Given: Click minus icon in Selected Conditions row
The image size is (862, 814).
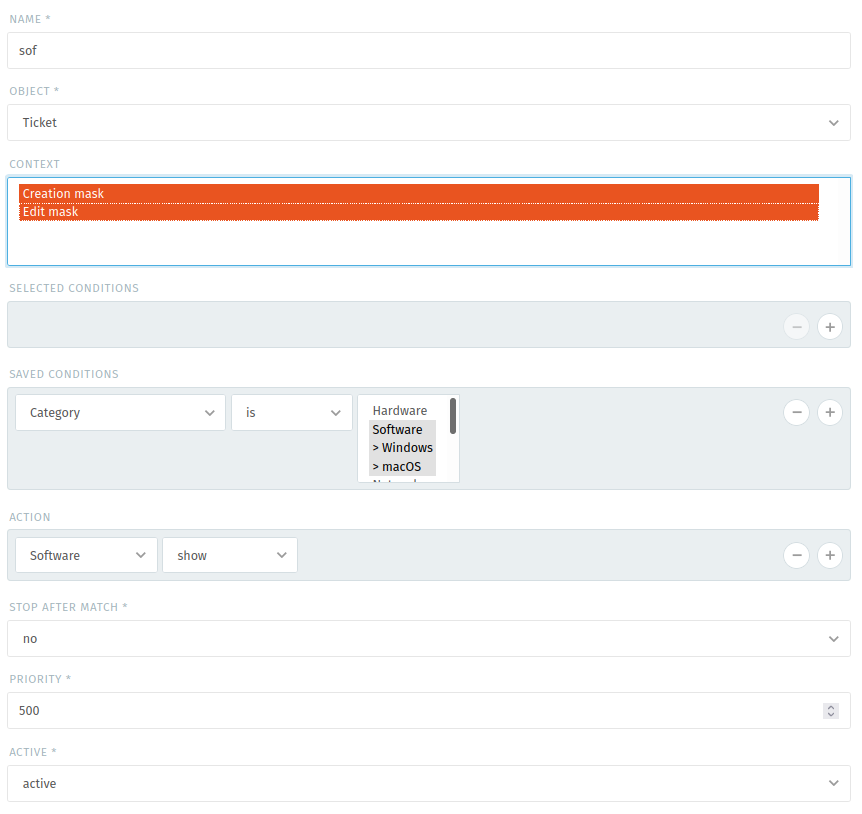Looking at the screenshot, I should click(x=796, y=326).
